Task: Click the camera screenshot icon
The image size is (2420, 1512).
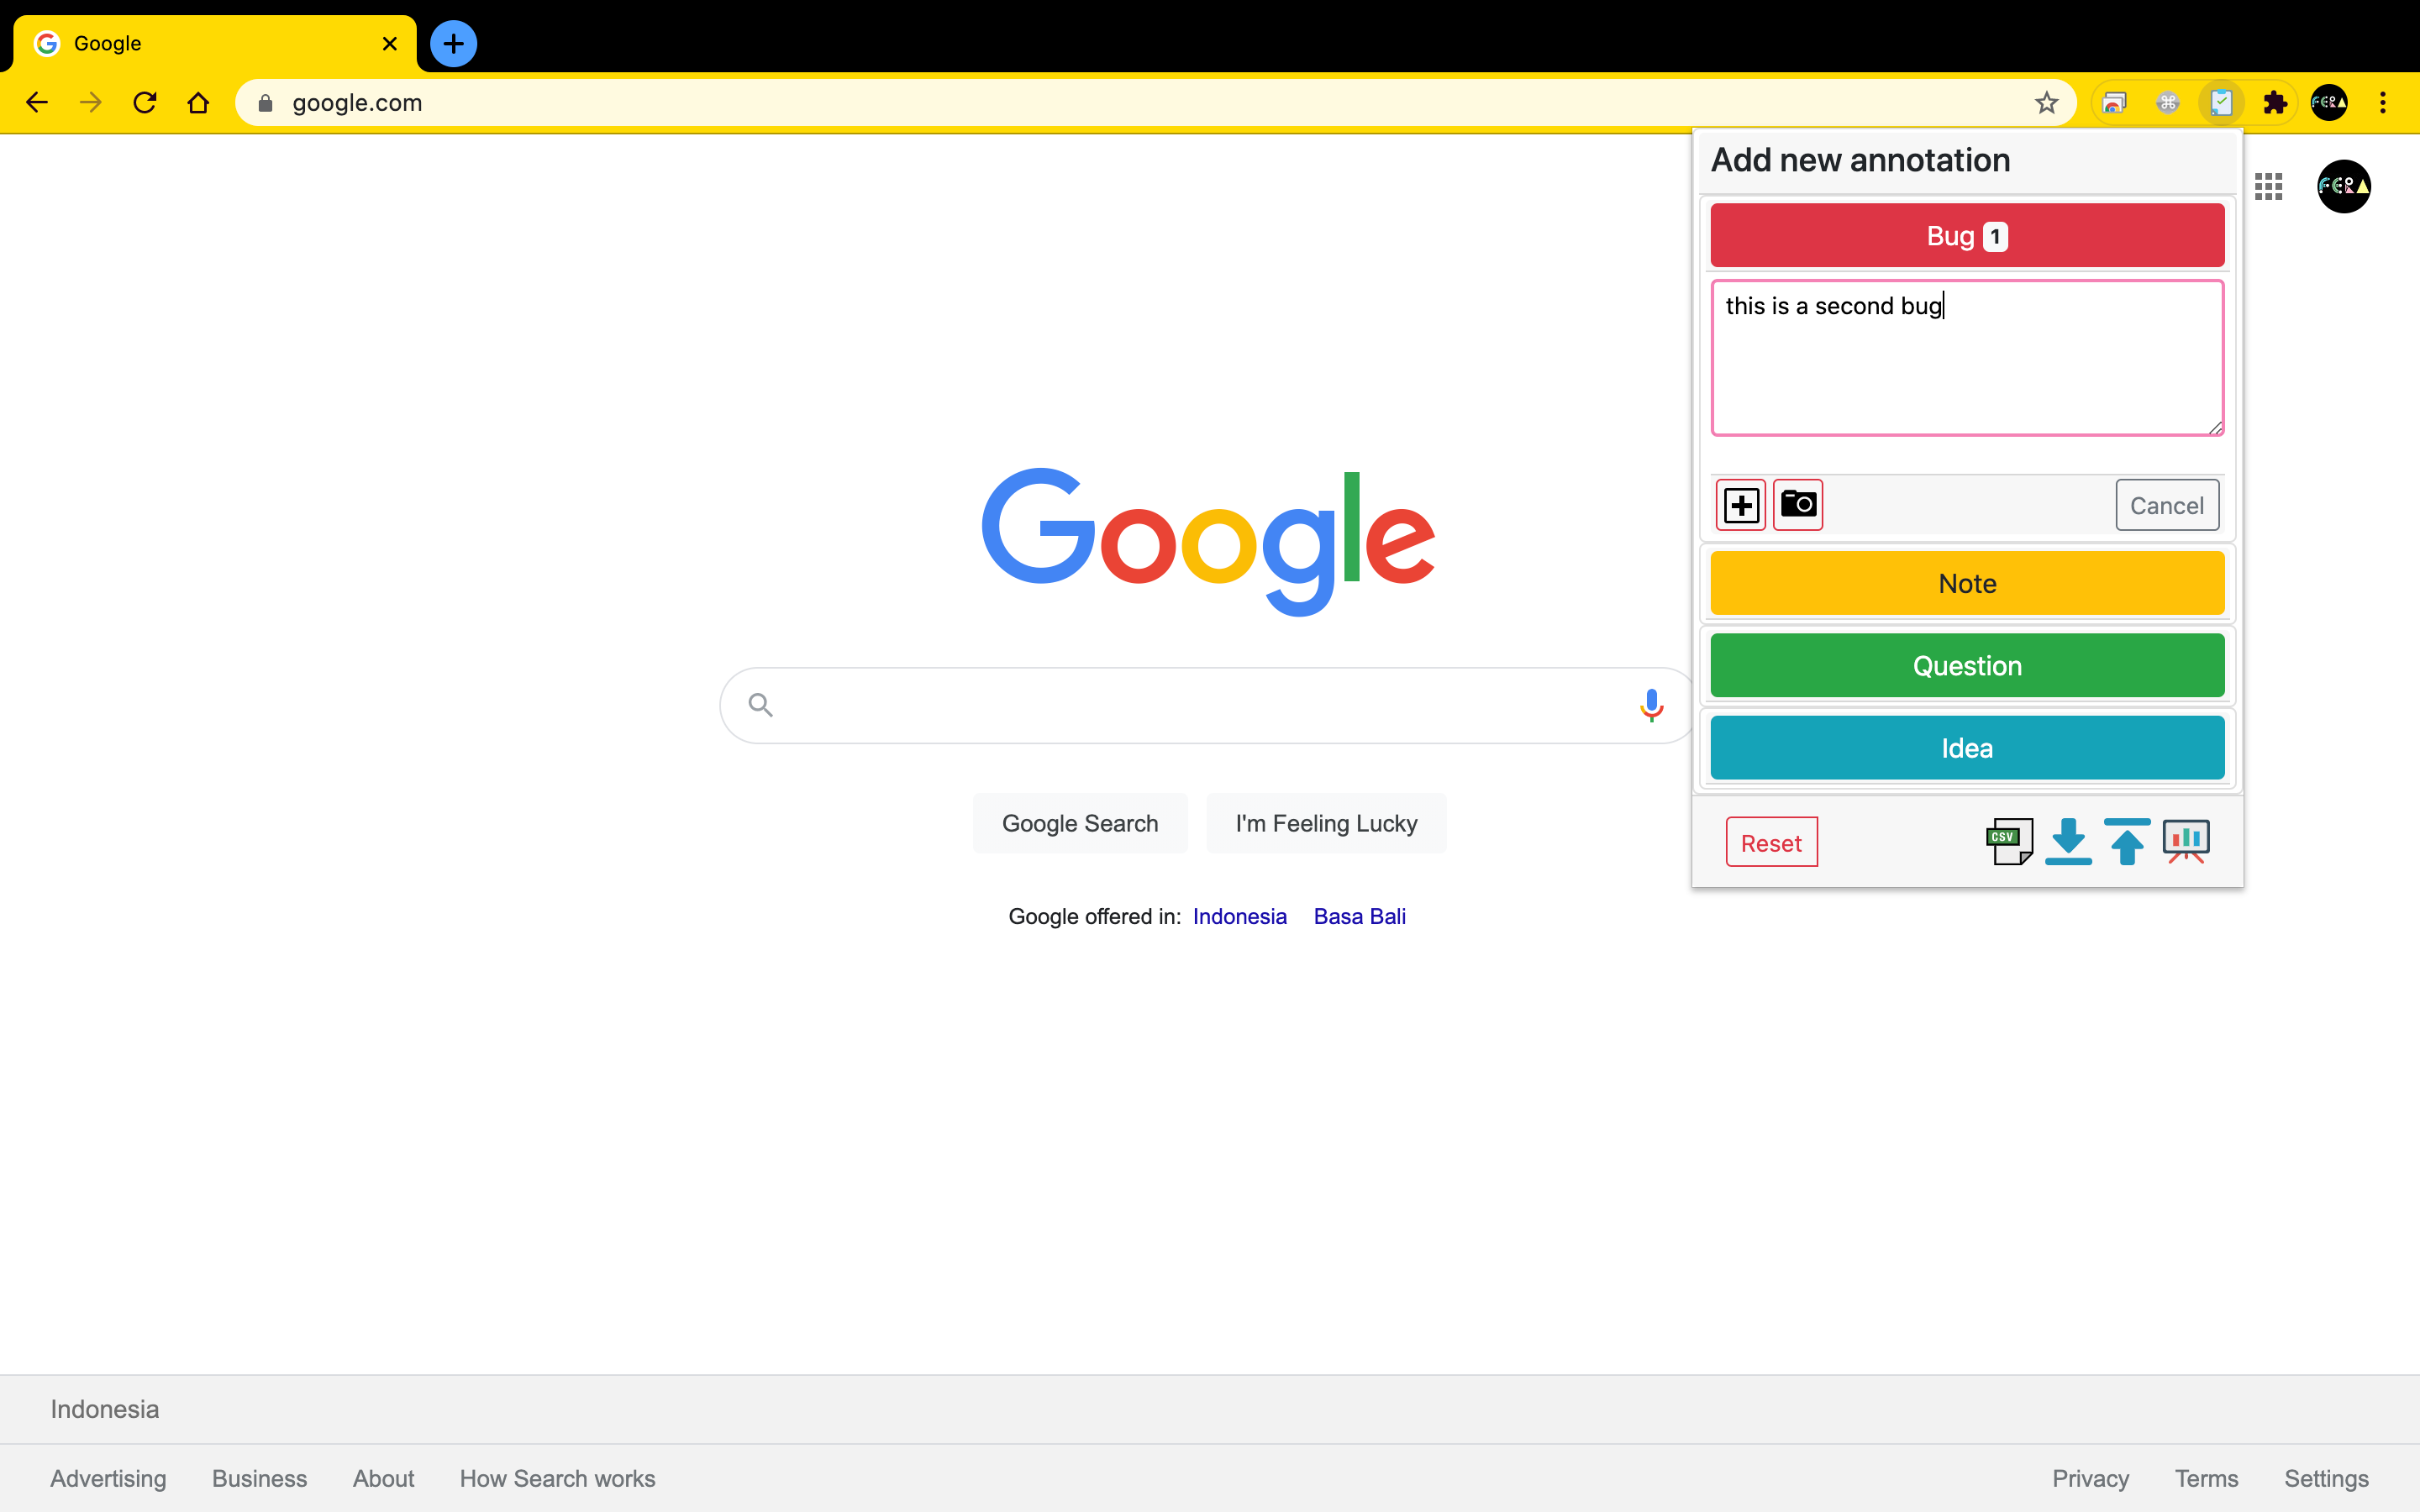Action: 1797,504
